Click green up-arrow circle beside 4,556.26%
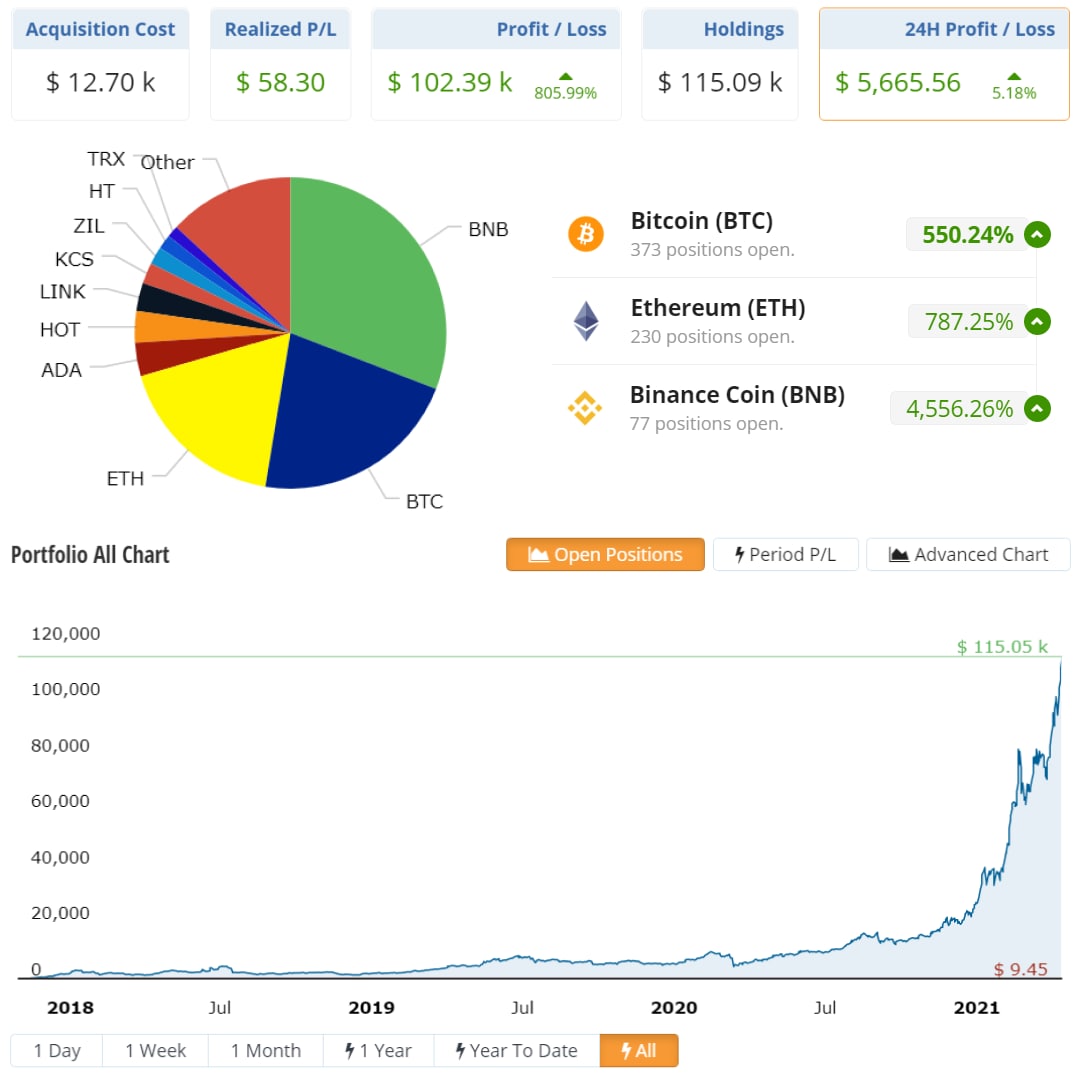The width and height of the screenshot is (1080, 1080). (1037, 409)
